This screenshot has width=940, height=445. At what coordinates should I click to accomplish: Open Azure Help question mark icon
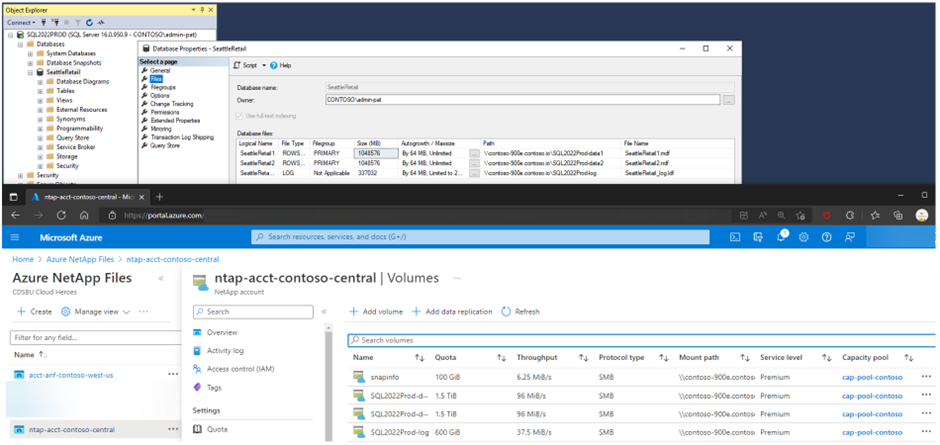click(x=827, y=237)
